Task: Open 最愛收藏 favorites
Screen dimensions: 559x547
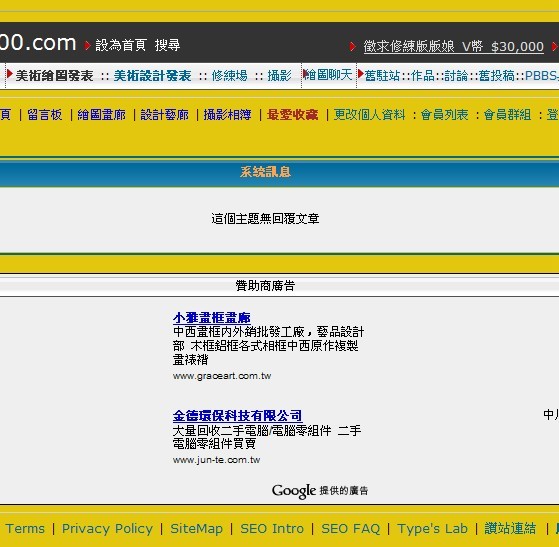Action: 292,115
